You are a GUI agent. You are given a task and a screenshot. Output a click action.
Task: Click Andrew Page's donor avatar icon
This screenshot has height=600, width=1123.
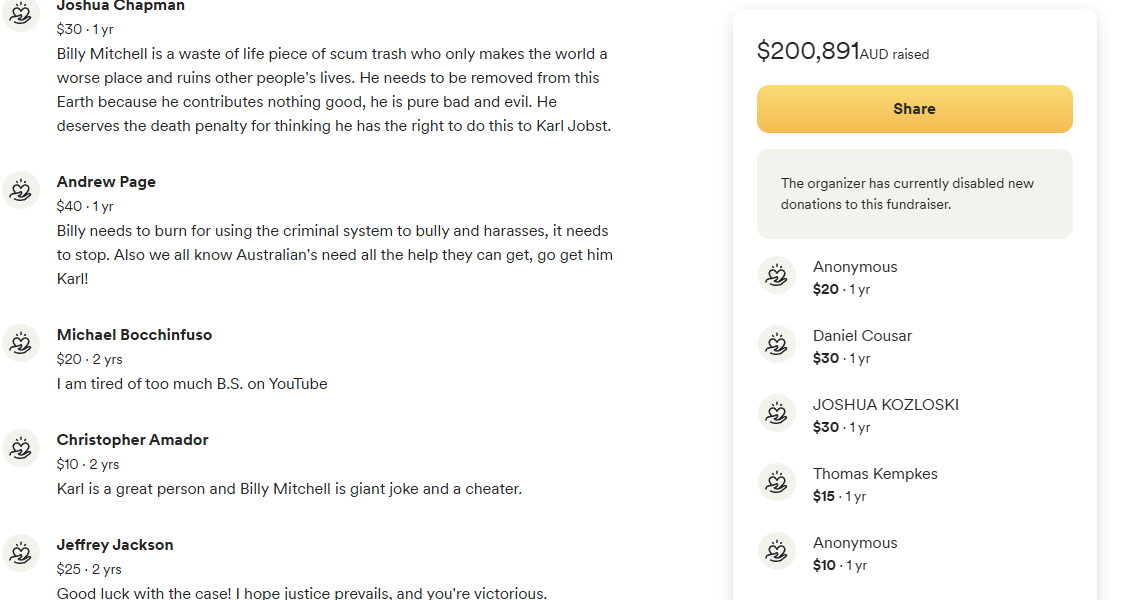point(20,190)
